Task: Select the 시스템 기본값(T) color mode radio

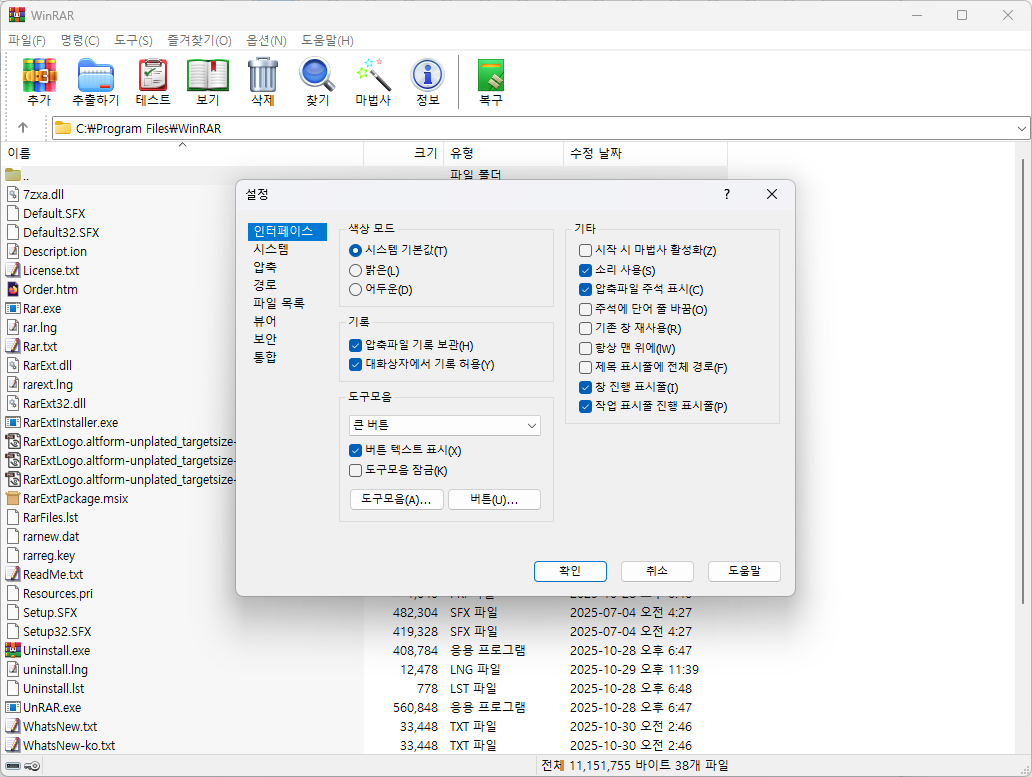Action: [x=355, y=251]
